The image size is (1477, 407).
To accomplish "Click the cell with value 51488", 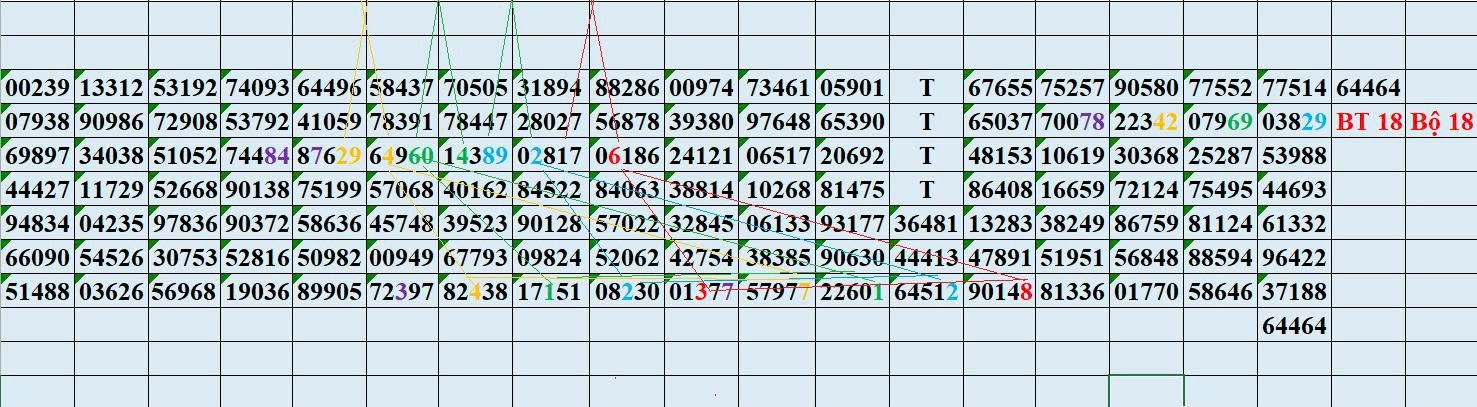I will point(37,292).
